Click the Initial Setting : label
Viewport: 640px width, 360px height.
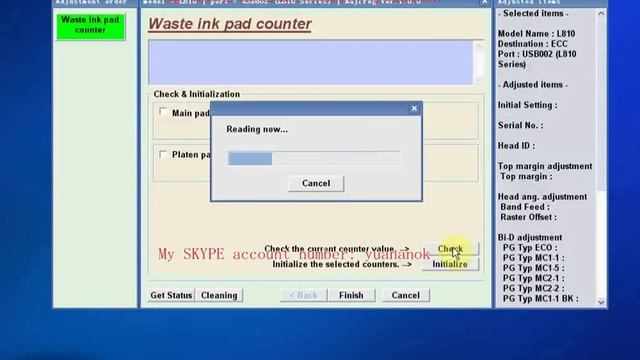(527, 105)
